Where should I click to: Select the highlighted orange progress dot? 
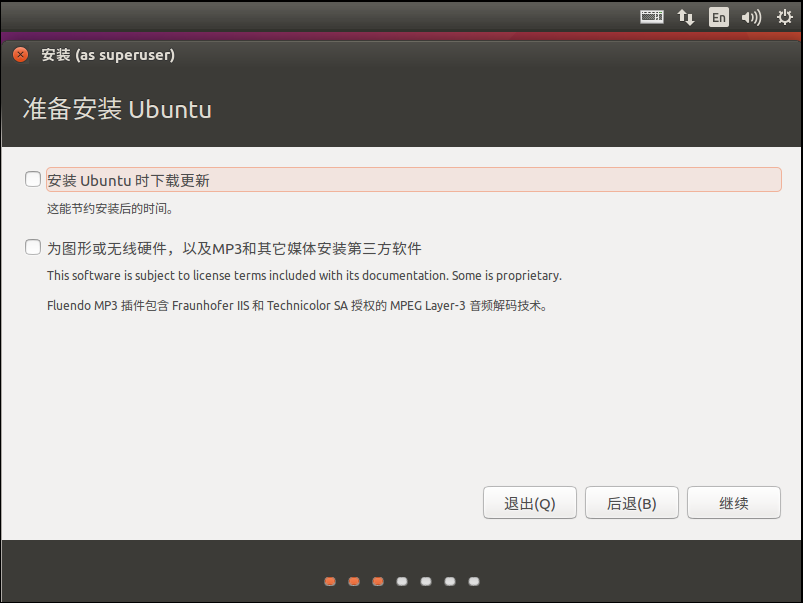tap(377, 581)
